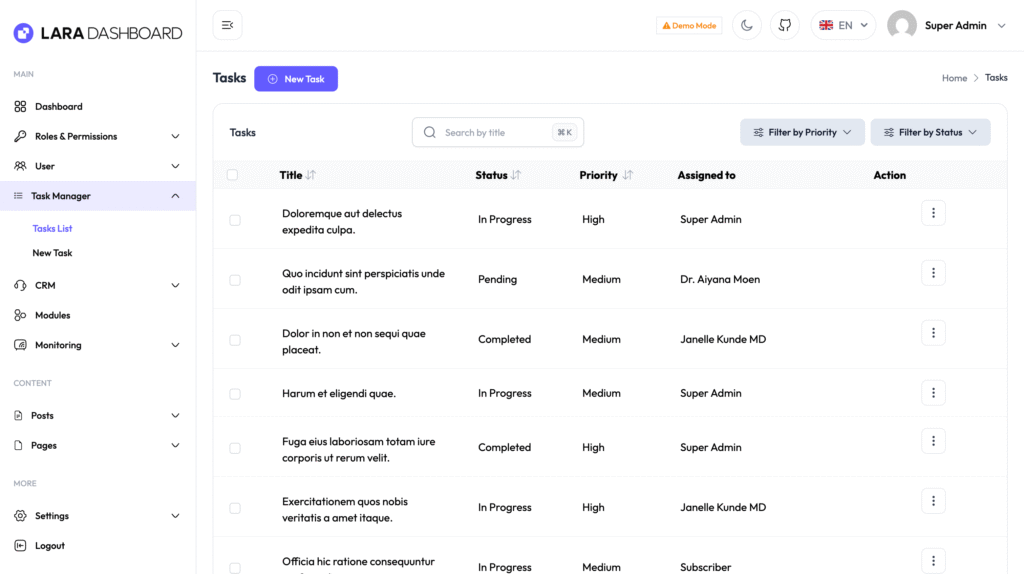Open Tasks List submenu item
1024x574 pixels.
(52, 229)
